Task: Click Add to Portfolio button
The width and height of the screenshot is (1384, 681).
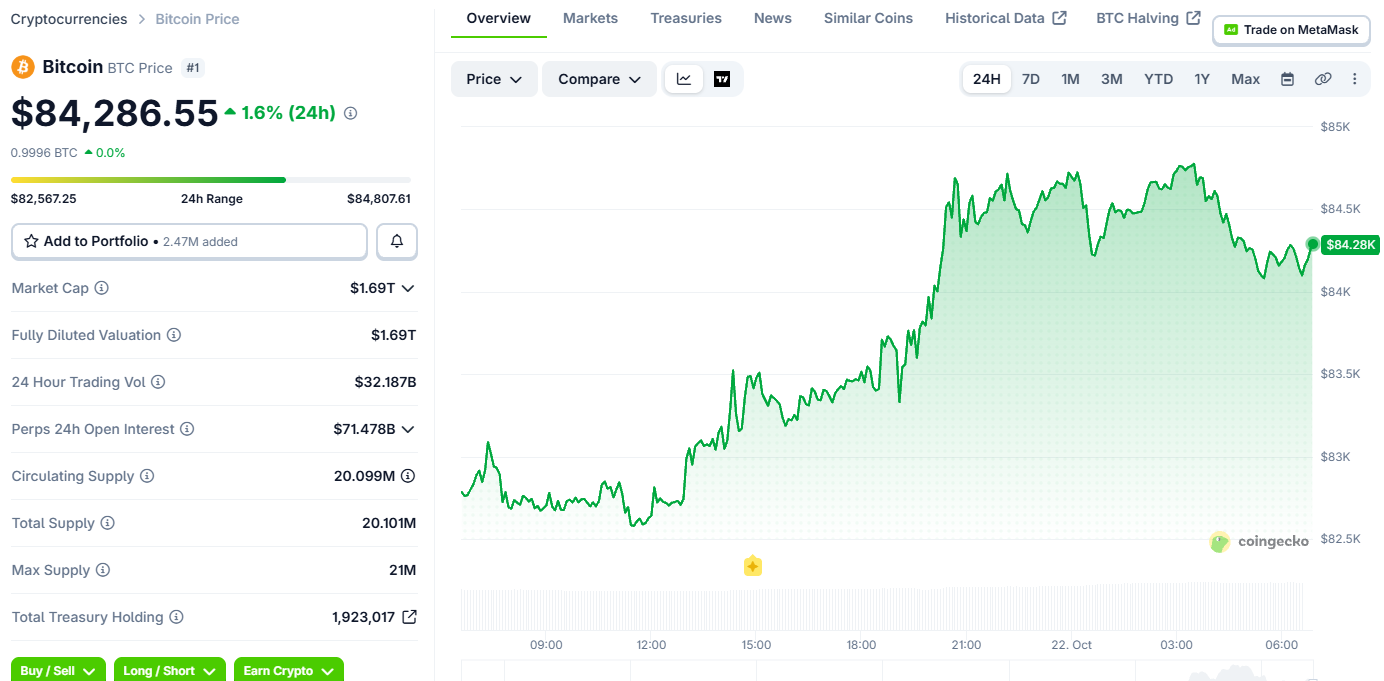Action: 189,241
